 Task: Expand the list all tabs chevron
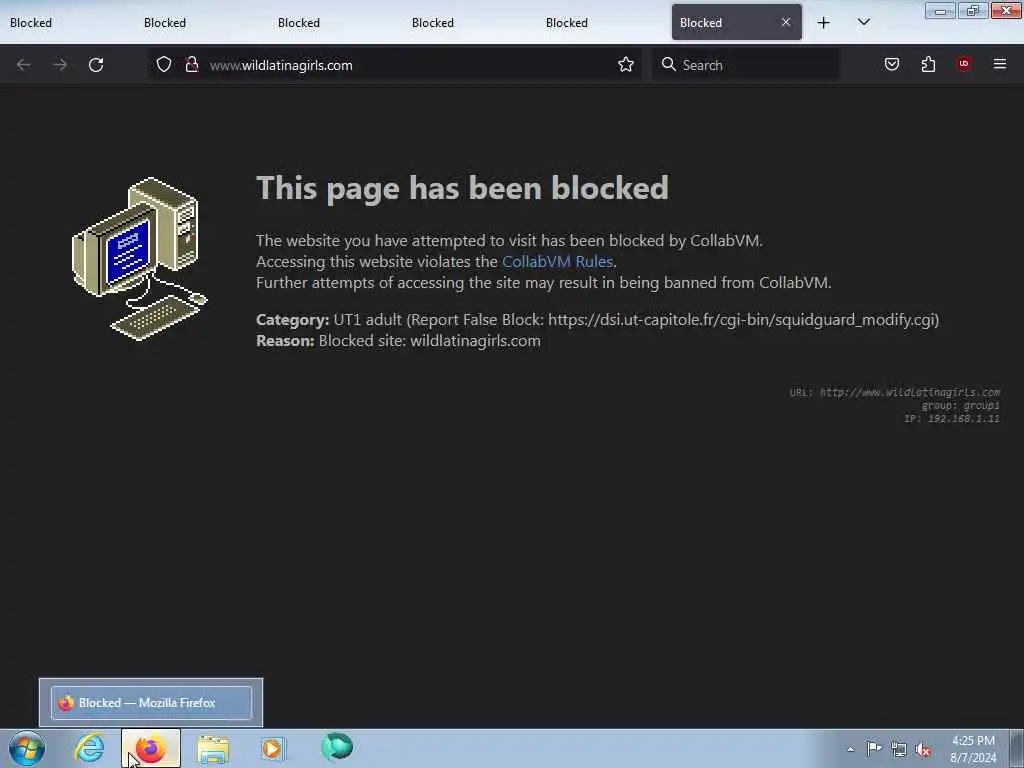[864, 23]
